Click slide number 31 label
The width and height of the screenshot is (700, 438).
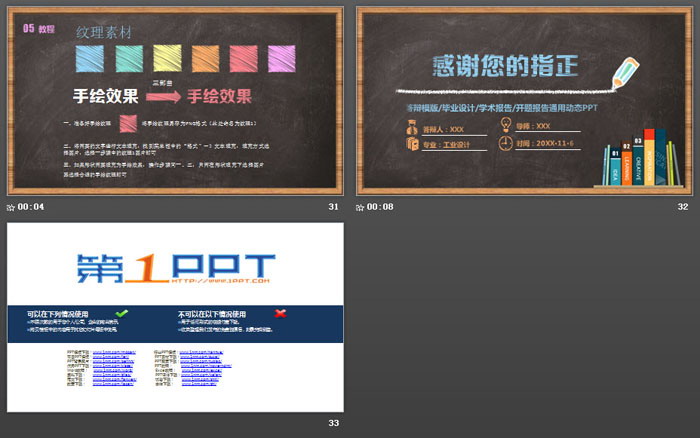coord(333,207)
